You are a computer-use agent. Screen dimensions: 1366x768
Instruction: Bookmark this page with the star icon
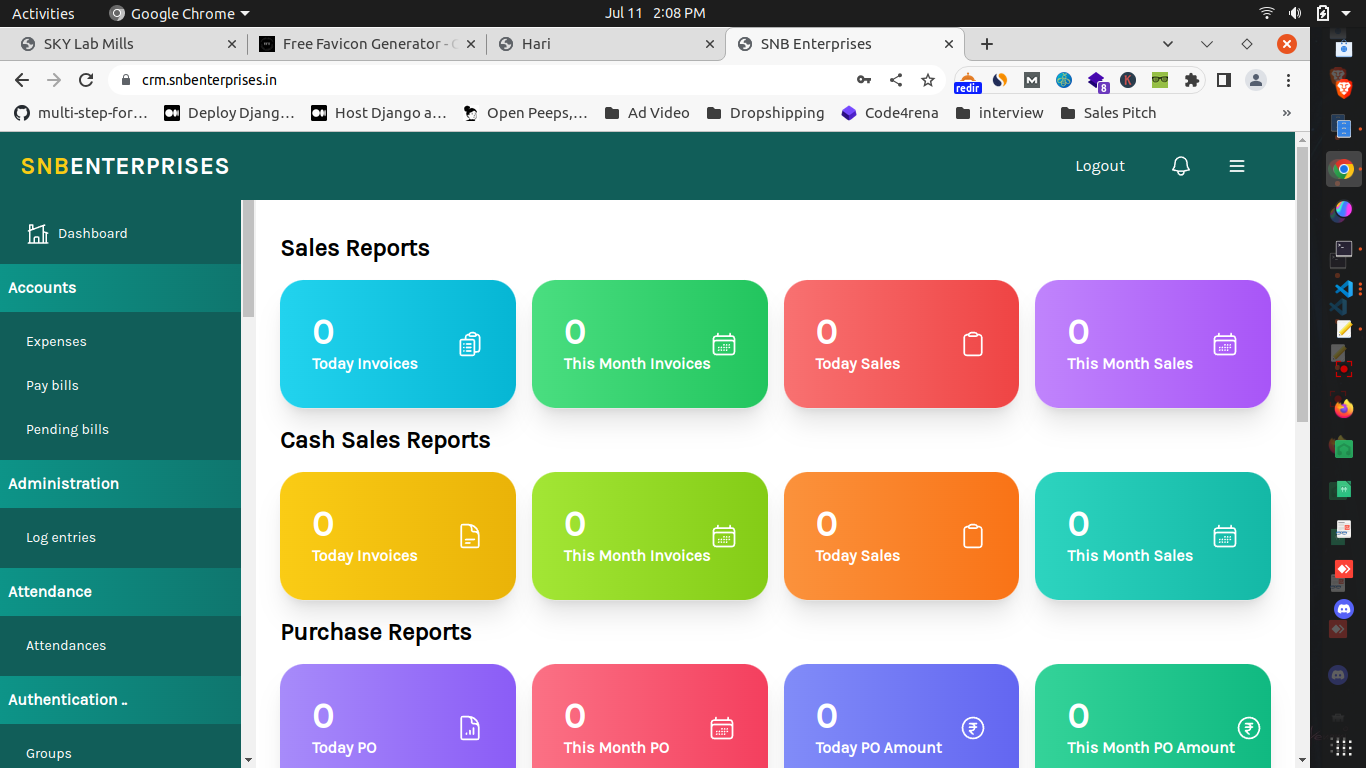click(928, 80)
